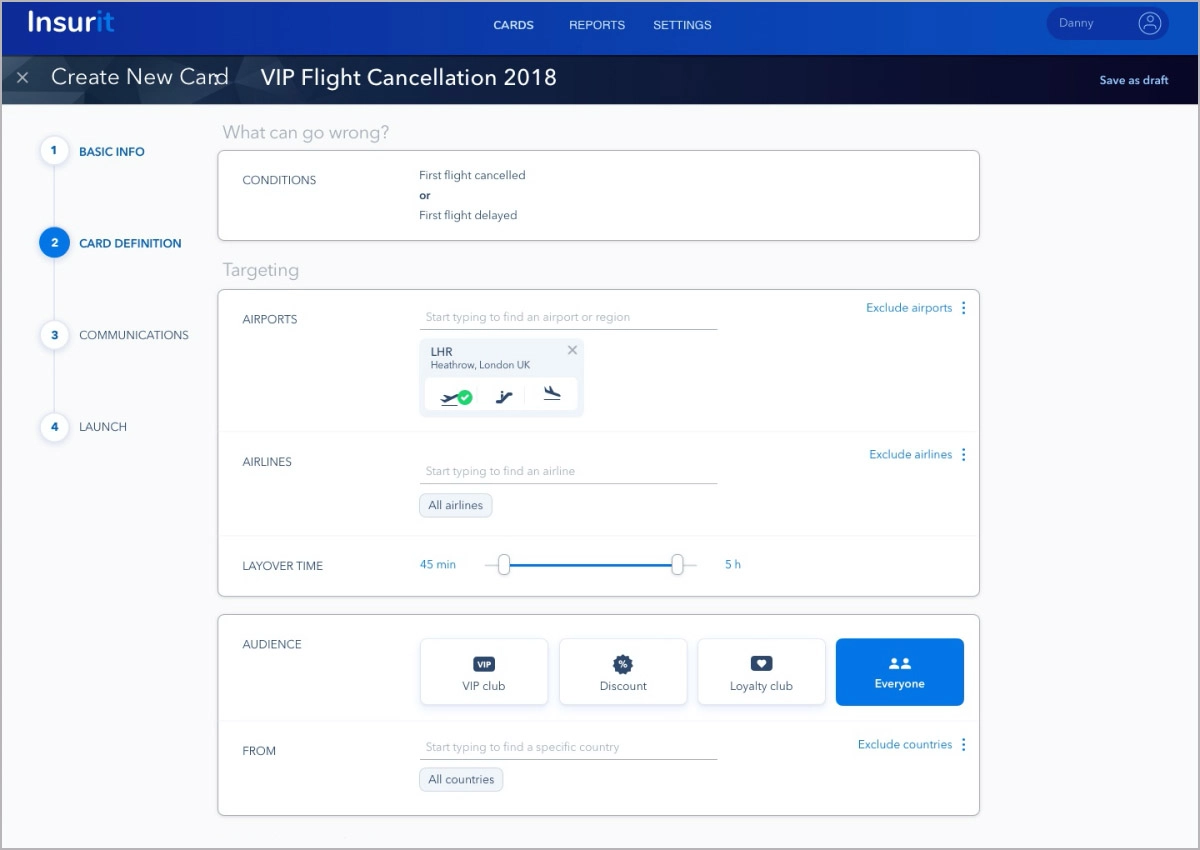Choose the Loyalty club audience

(761, 672)
